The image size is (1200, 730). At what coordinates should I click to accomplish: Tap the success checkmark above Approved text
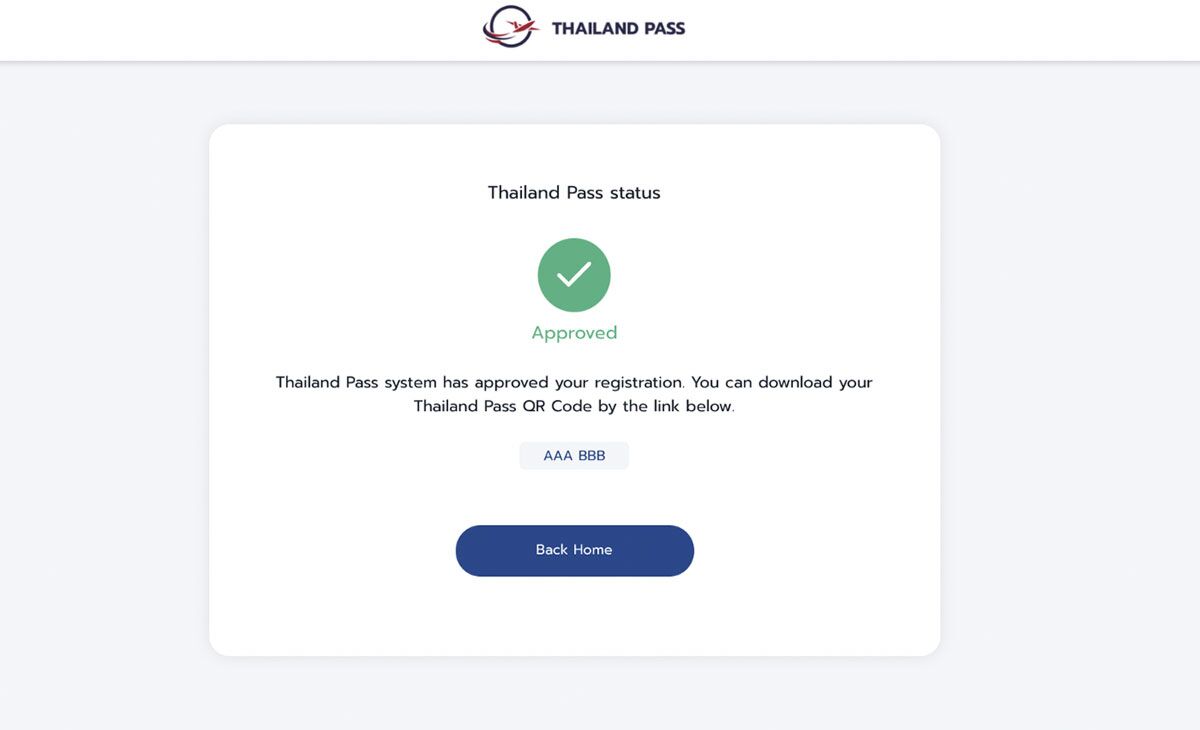574,275
